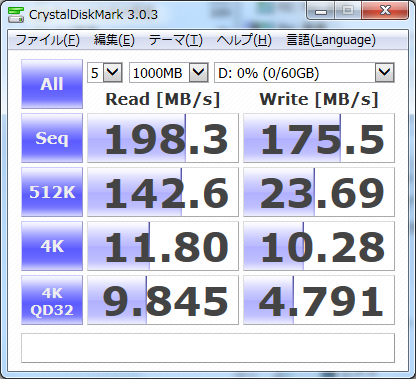Image resolution: width=416 pixels, height=379 pixels.
Task: Start the 512K benchmark test
Action: pyautogui.click(x=52, y=192)
